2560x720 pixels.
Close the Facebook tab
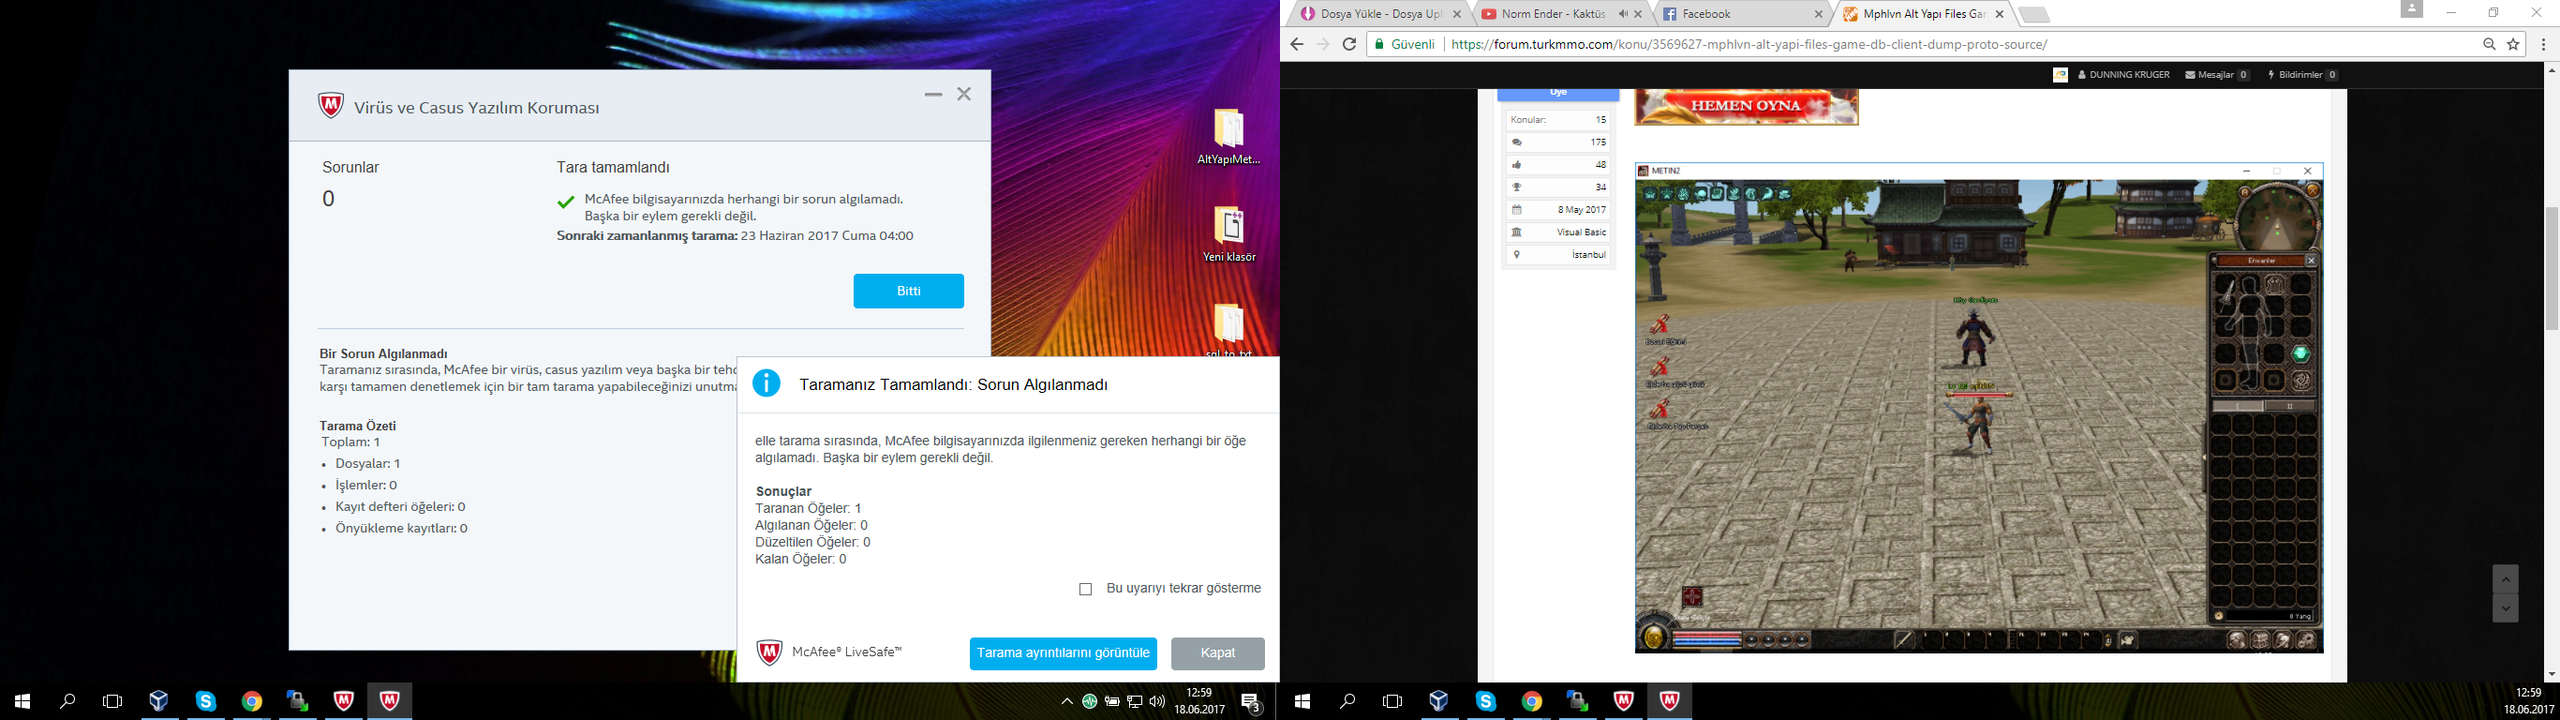(x=1818, y=14)
